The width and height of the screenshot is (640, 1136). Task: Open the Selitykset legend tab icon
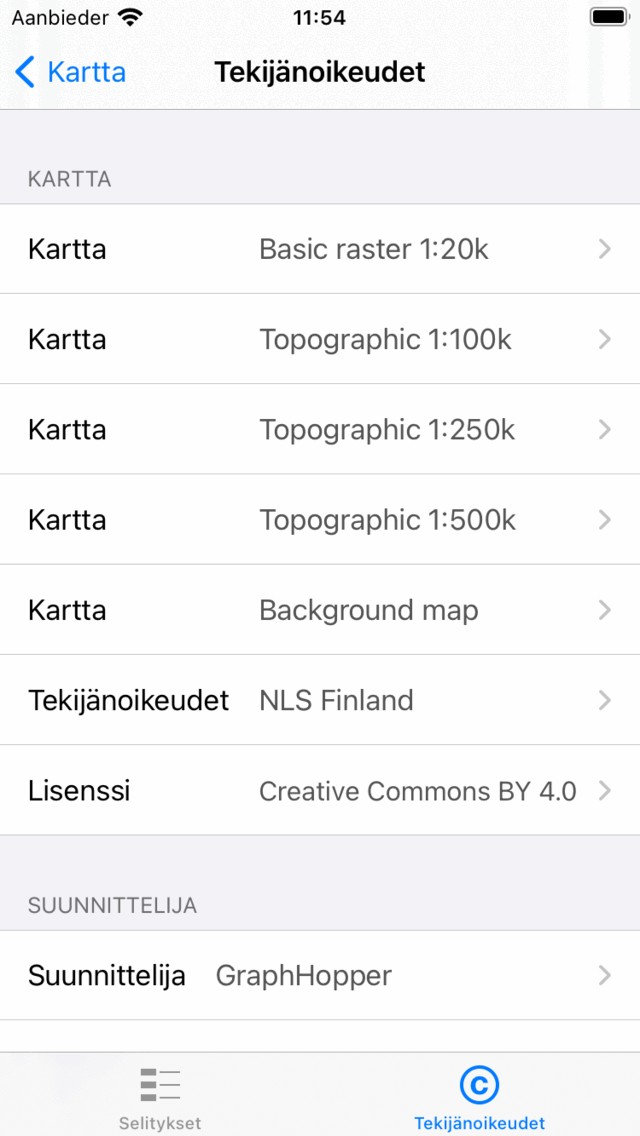click(x=160, y=1085)
